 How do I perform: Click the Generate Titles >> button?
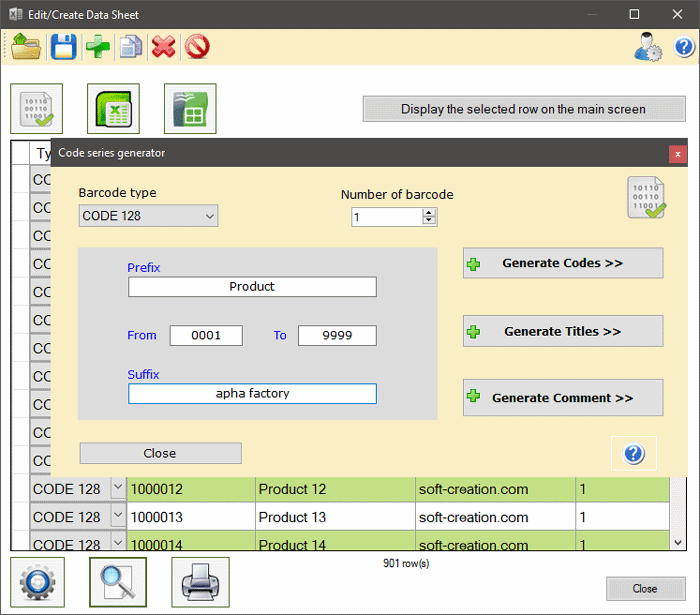click(563, 332)
